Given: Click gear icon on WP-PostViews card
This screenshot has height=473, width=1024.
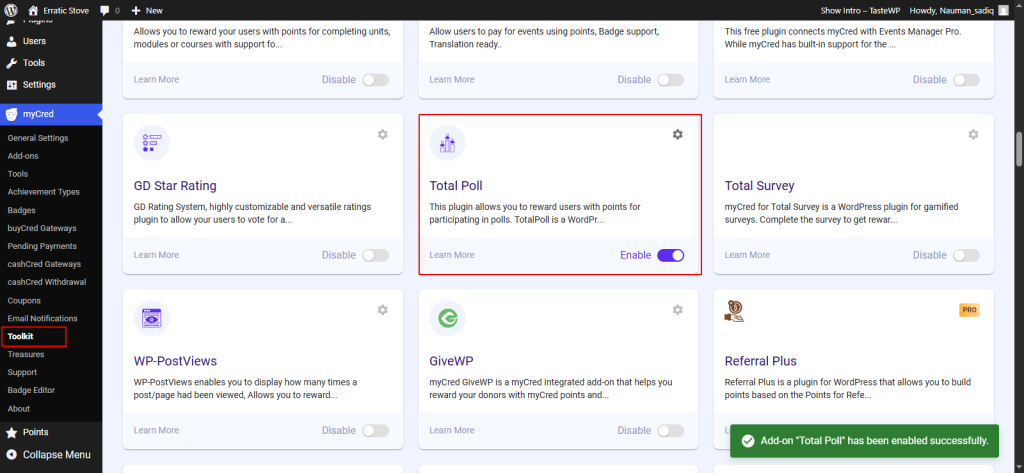Looking at the screenshot, I should [382, 310].
